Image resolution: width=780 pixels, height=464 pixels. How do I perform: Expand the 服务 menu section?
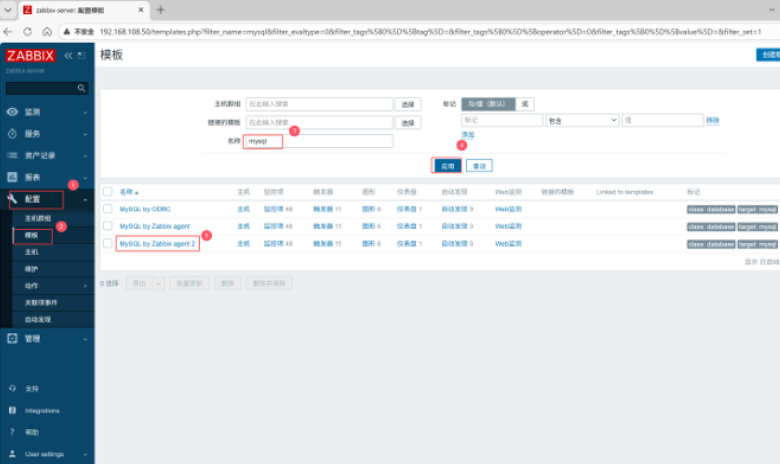pyautogui.click(x=86, y=134)
